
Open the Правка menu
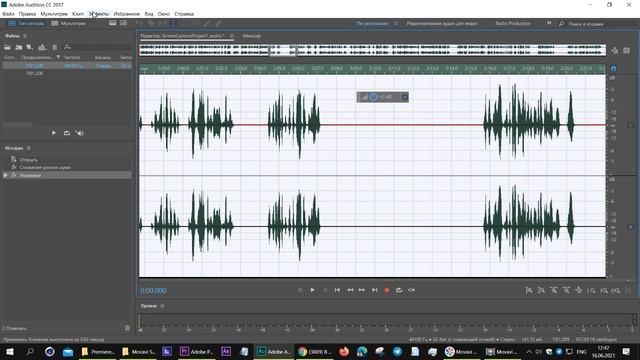[27, 14]
